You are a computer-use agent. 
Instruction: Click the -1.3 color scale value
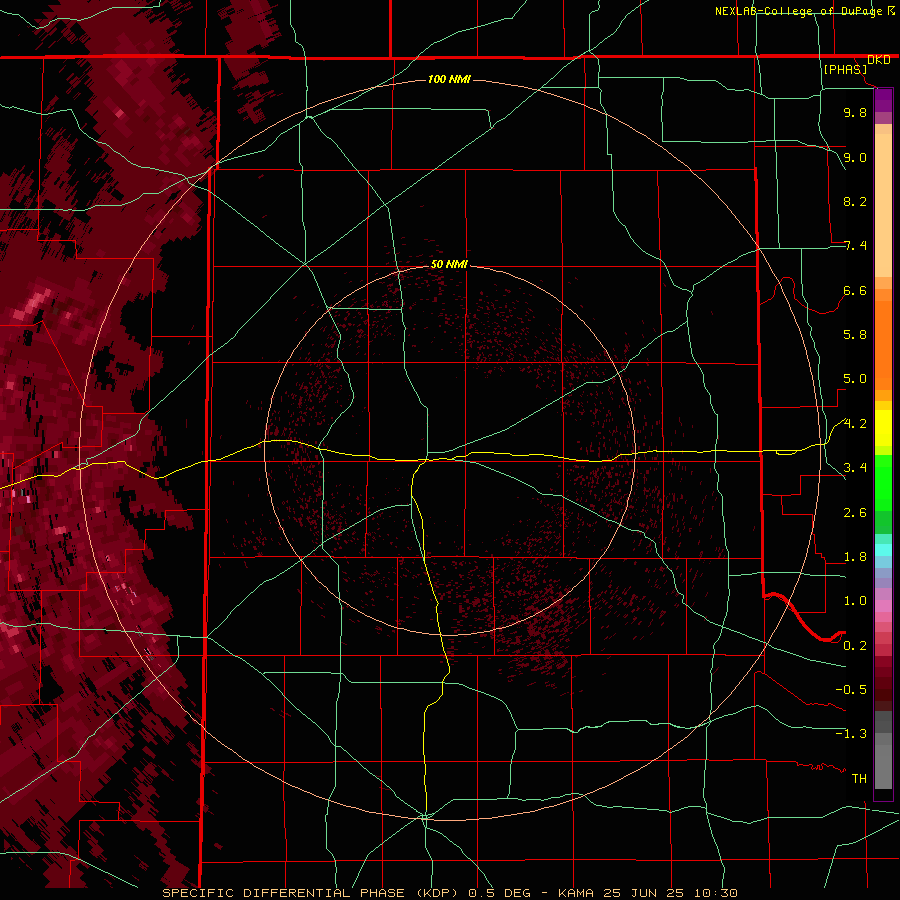point(851,734)
